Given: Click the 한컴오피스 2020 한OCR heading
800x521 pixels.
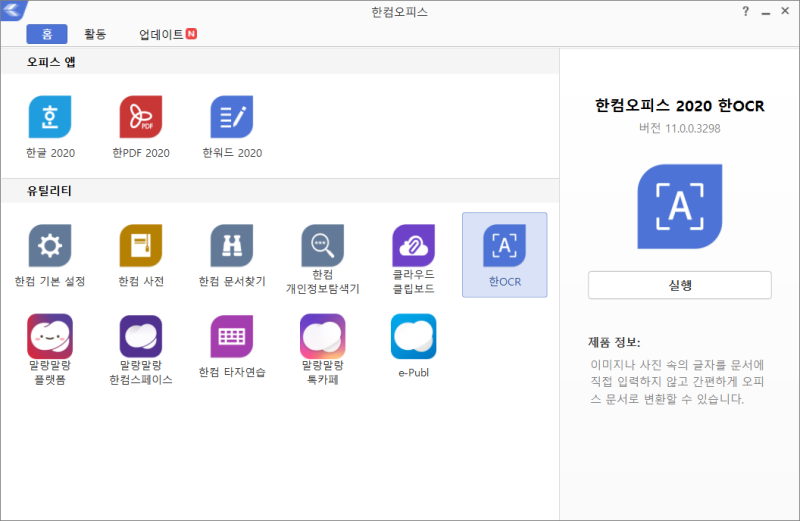Looking at the screenshot, I should [680, 106].
